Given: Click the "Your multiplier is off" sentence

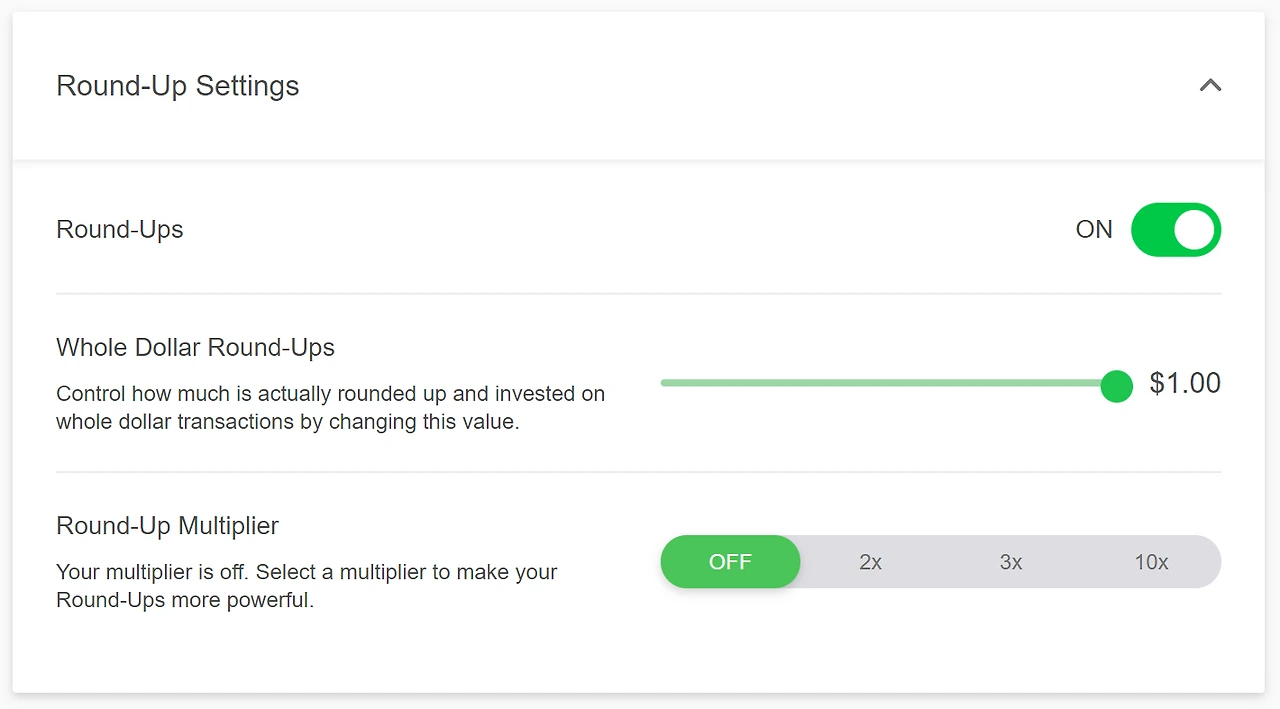Looking at the screenshot, I should (x=153, y=573).
